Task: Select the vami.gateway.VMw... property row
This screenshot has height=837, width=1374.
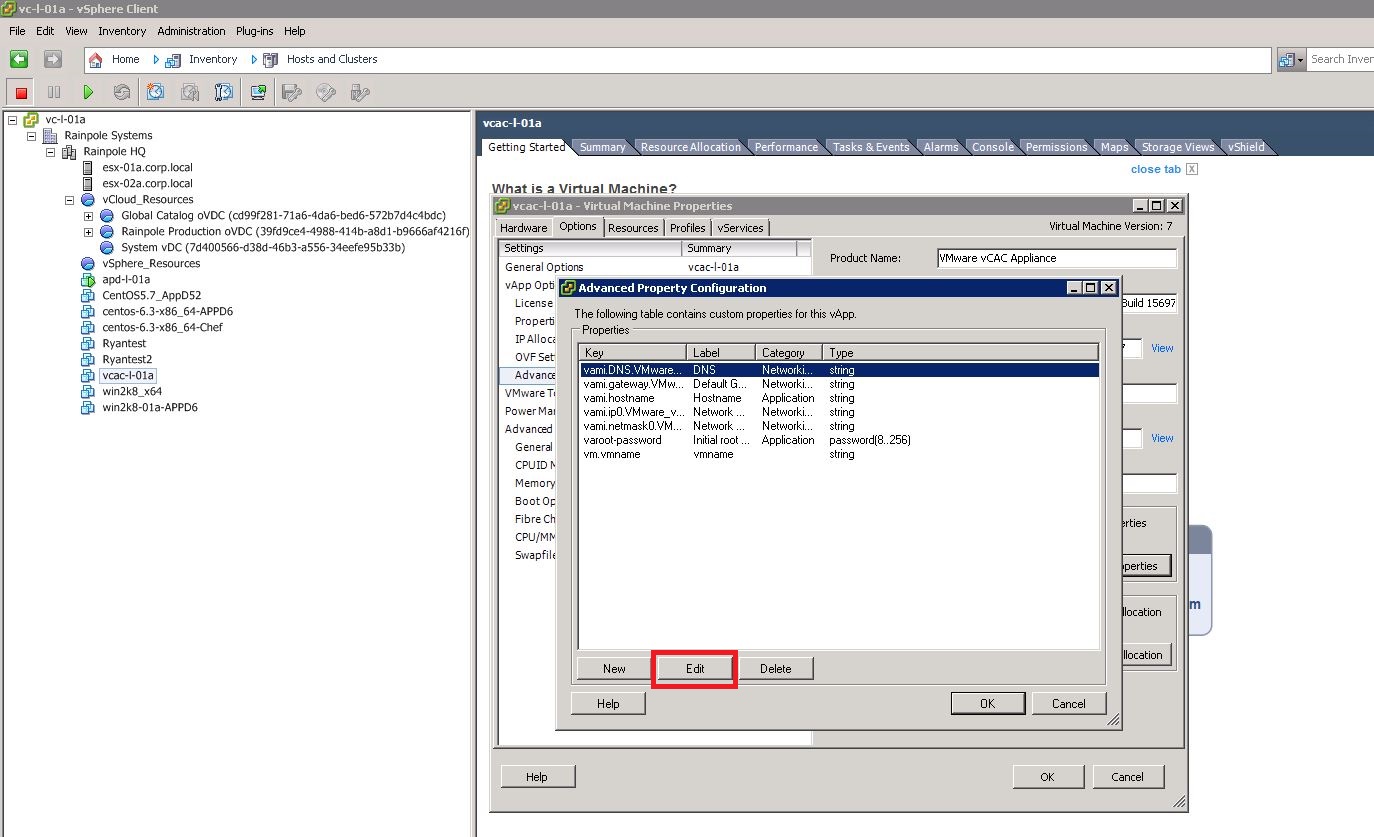Action: click(838, 384)
